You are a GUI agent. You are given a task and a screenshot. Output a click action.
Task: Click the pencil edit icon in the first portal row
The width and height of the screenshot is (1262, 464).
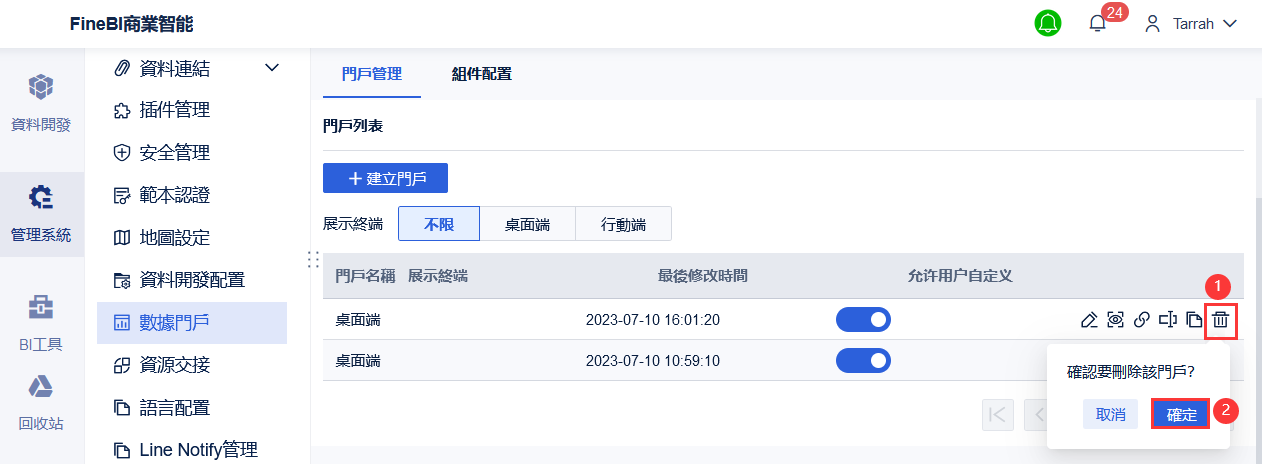[x=1090, y=320]
